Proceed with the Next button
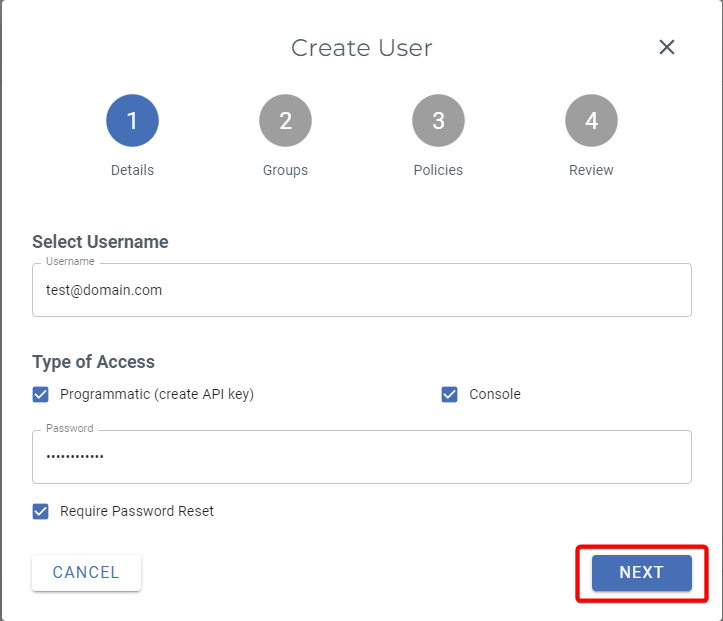The width and height of the screenshot is (723, 621). [x=641, y=573]
